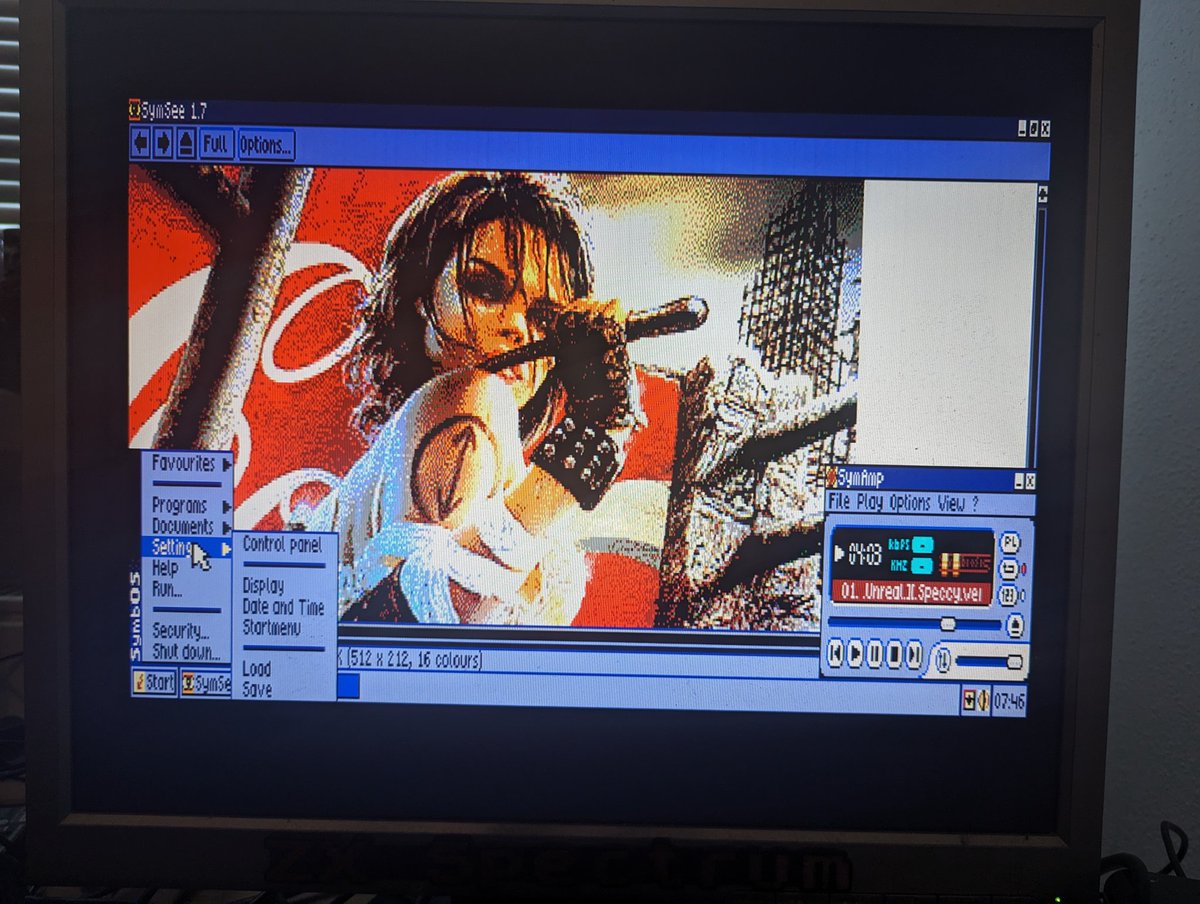The width and height of the screenshot is (1200, 904).
Task: Click the volume/balance swap icon in SymAmp
Action: coord(942,659)
